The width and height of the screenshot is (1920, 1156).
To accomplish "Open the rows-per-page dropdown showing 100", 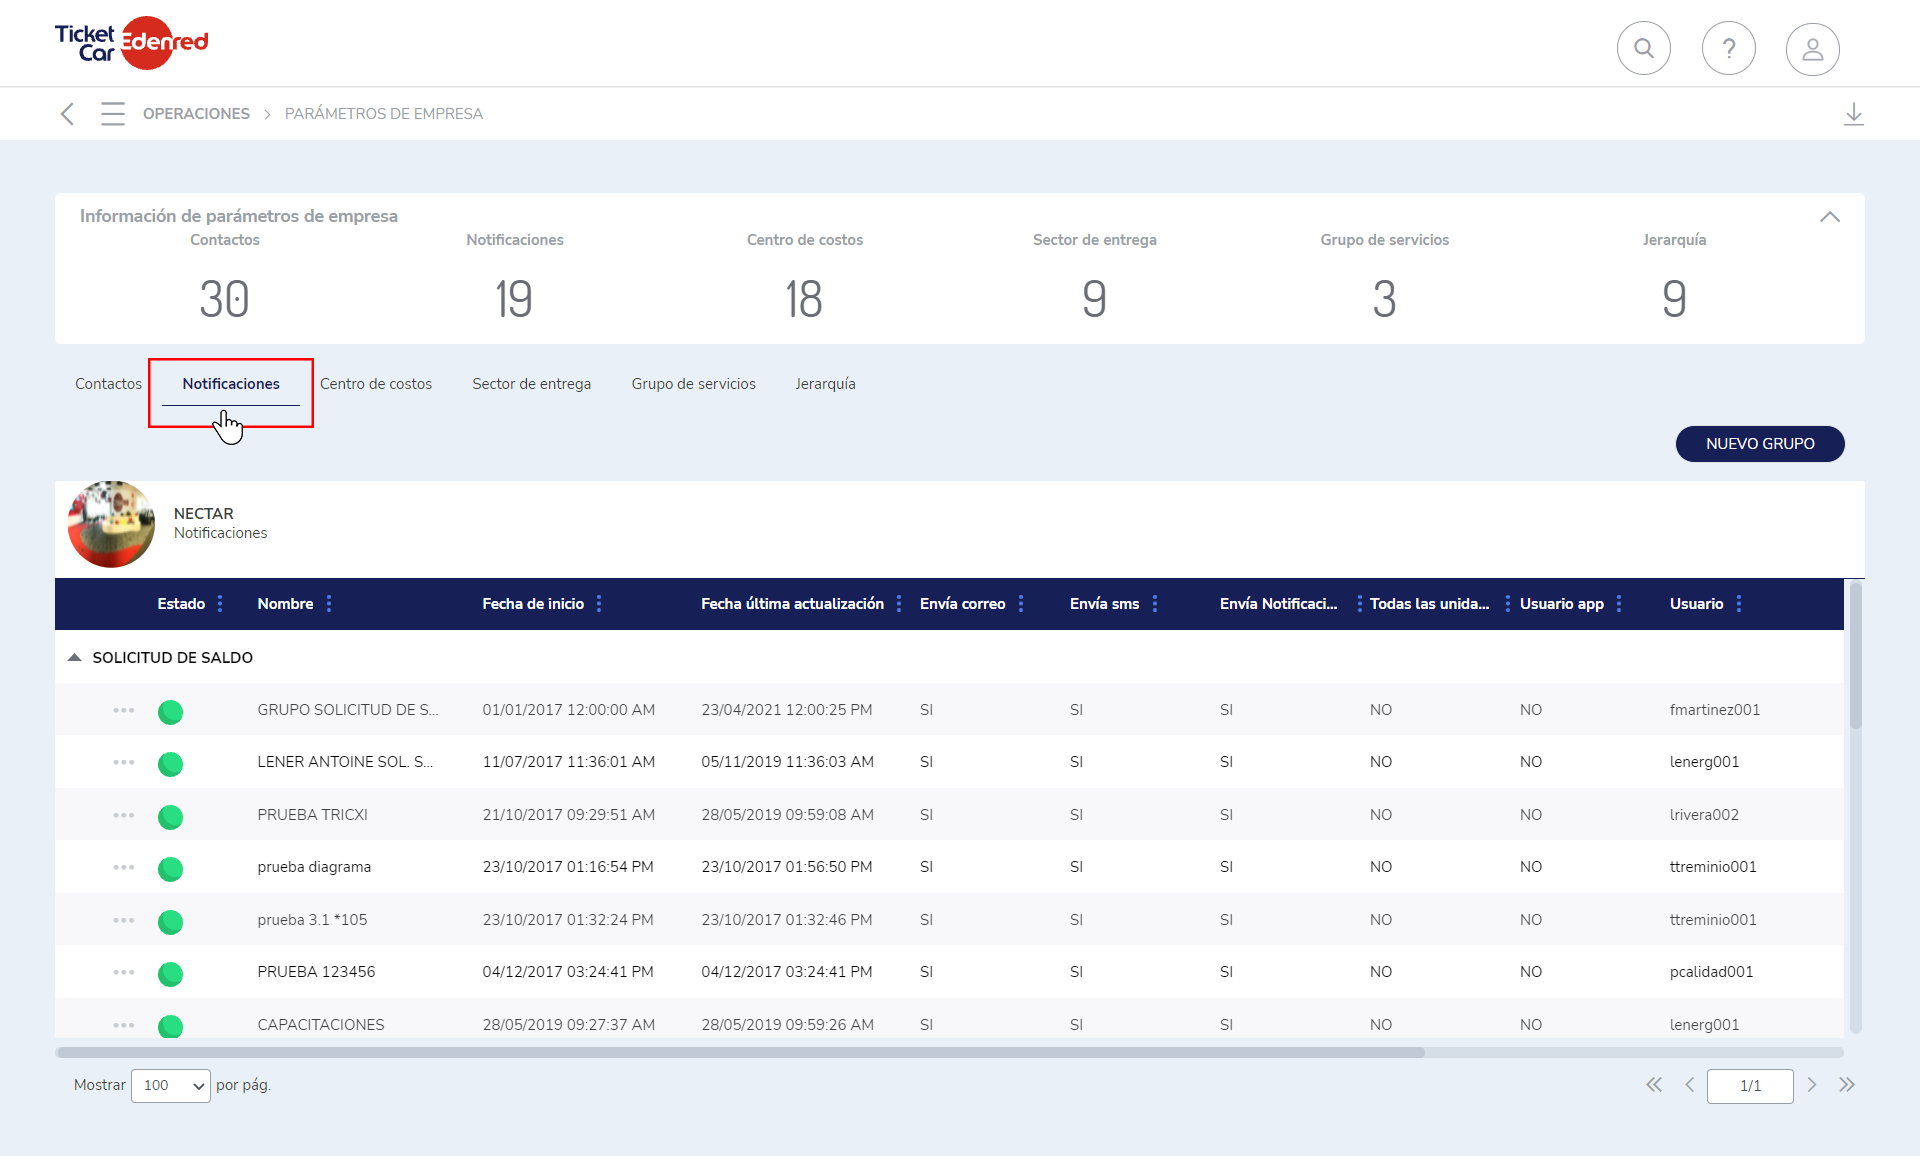I will point(171,1085).
